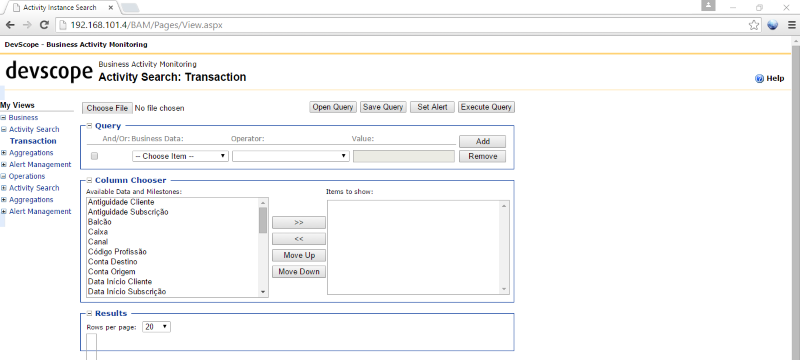Open the Operator dropdown
This screenshot has width=800, height=360.
pos(291,156)
